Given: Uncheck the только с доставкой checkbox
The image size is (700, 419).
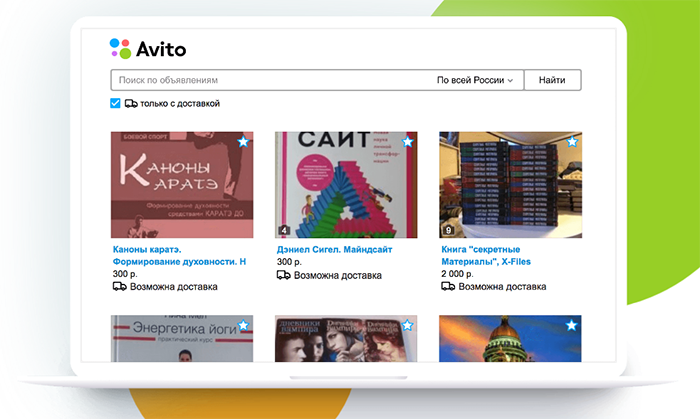Looking at the screenshot, I should click(115, 104).
